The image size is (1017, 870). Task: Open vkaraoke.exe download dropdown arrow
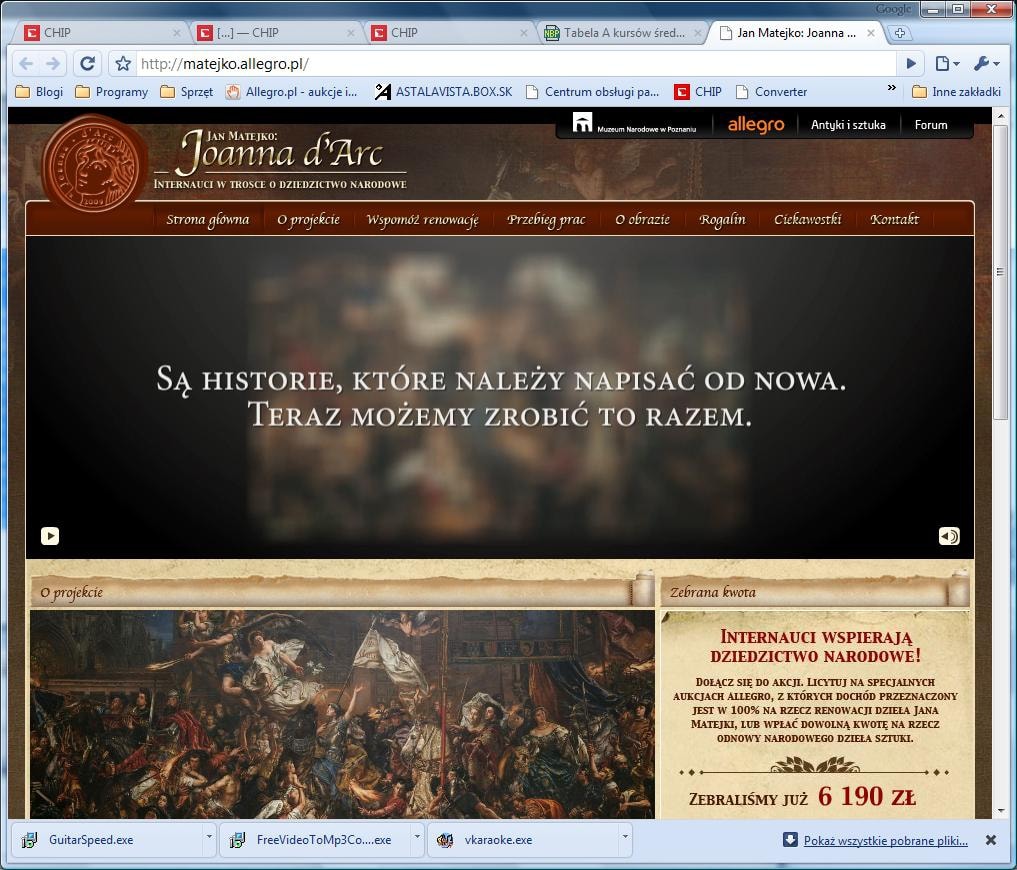point(625,836)
